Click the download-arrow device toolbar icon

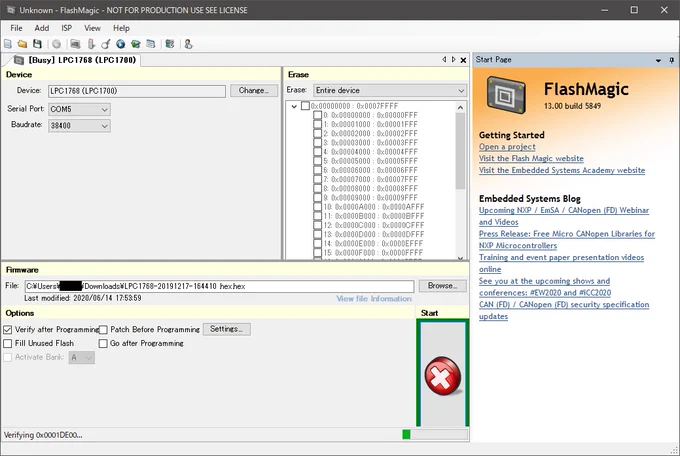point(91,44)
